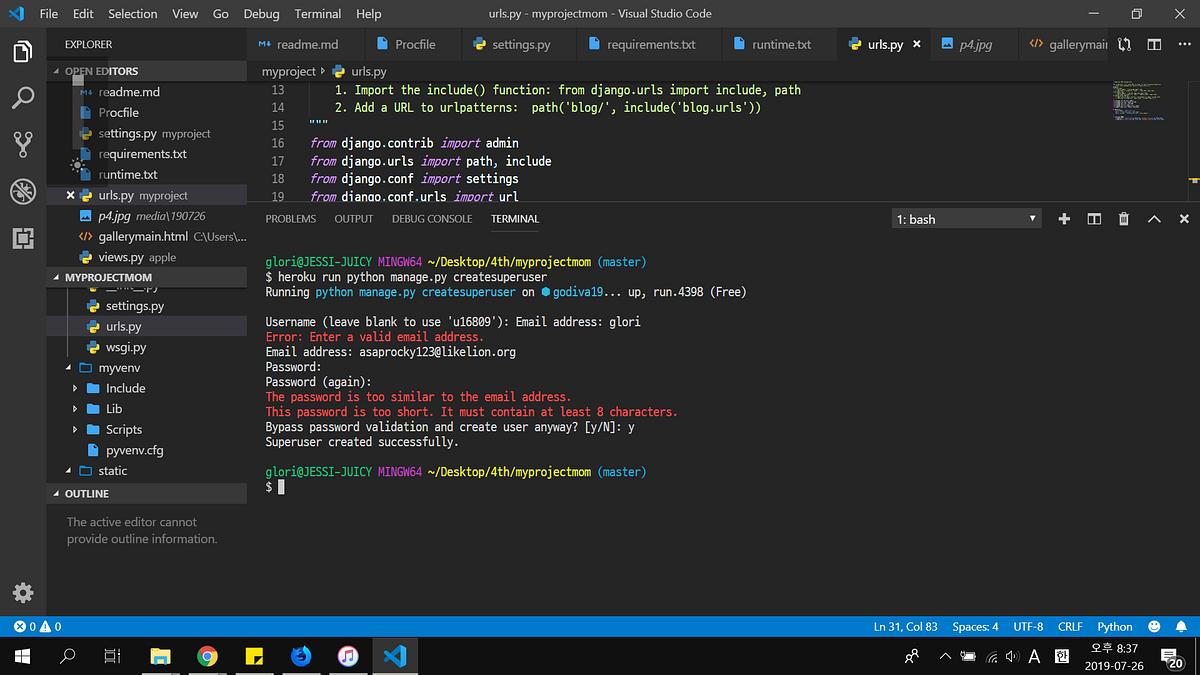Viewport: 1200px width, 675px height.
Task: Kill terminal with trash icon
Action: pos(1123,219)
